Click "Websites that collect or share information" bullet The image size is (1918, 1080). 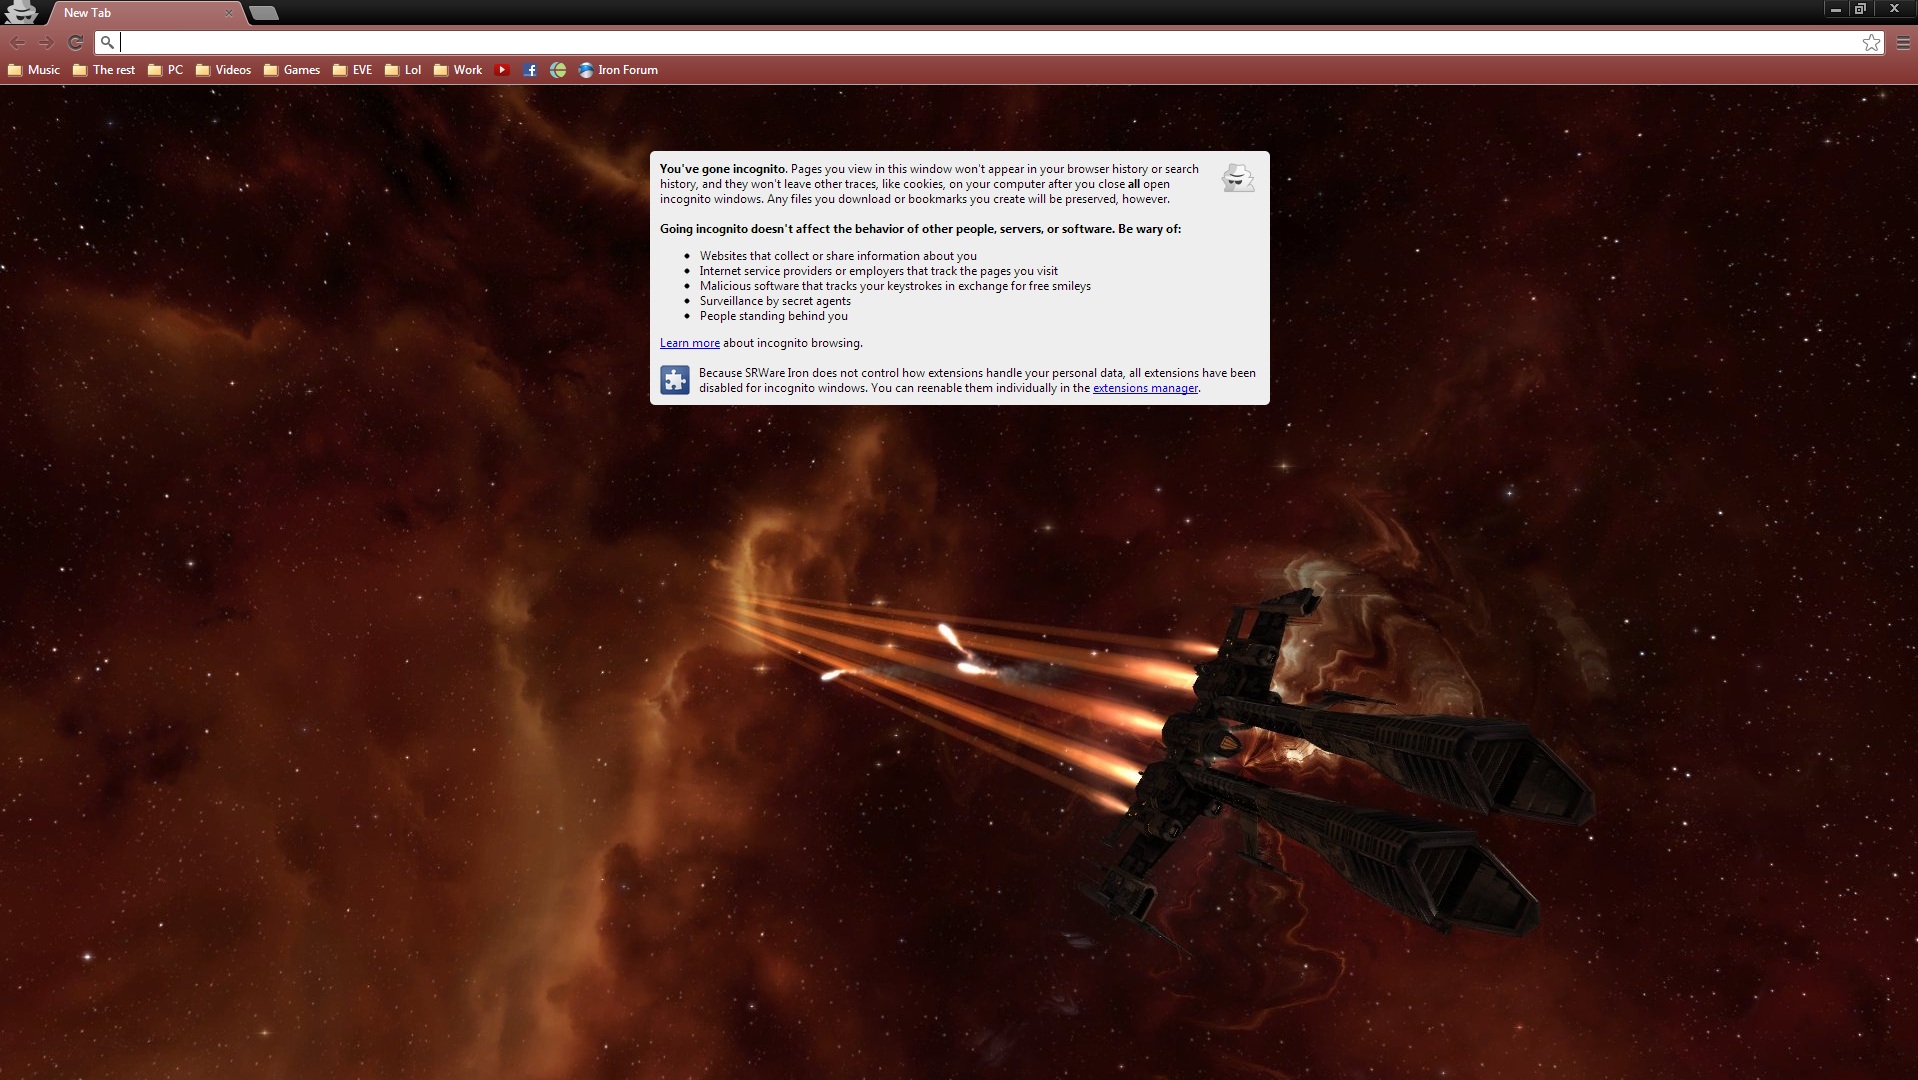point(838,256)
